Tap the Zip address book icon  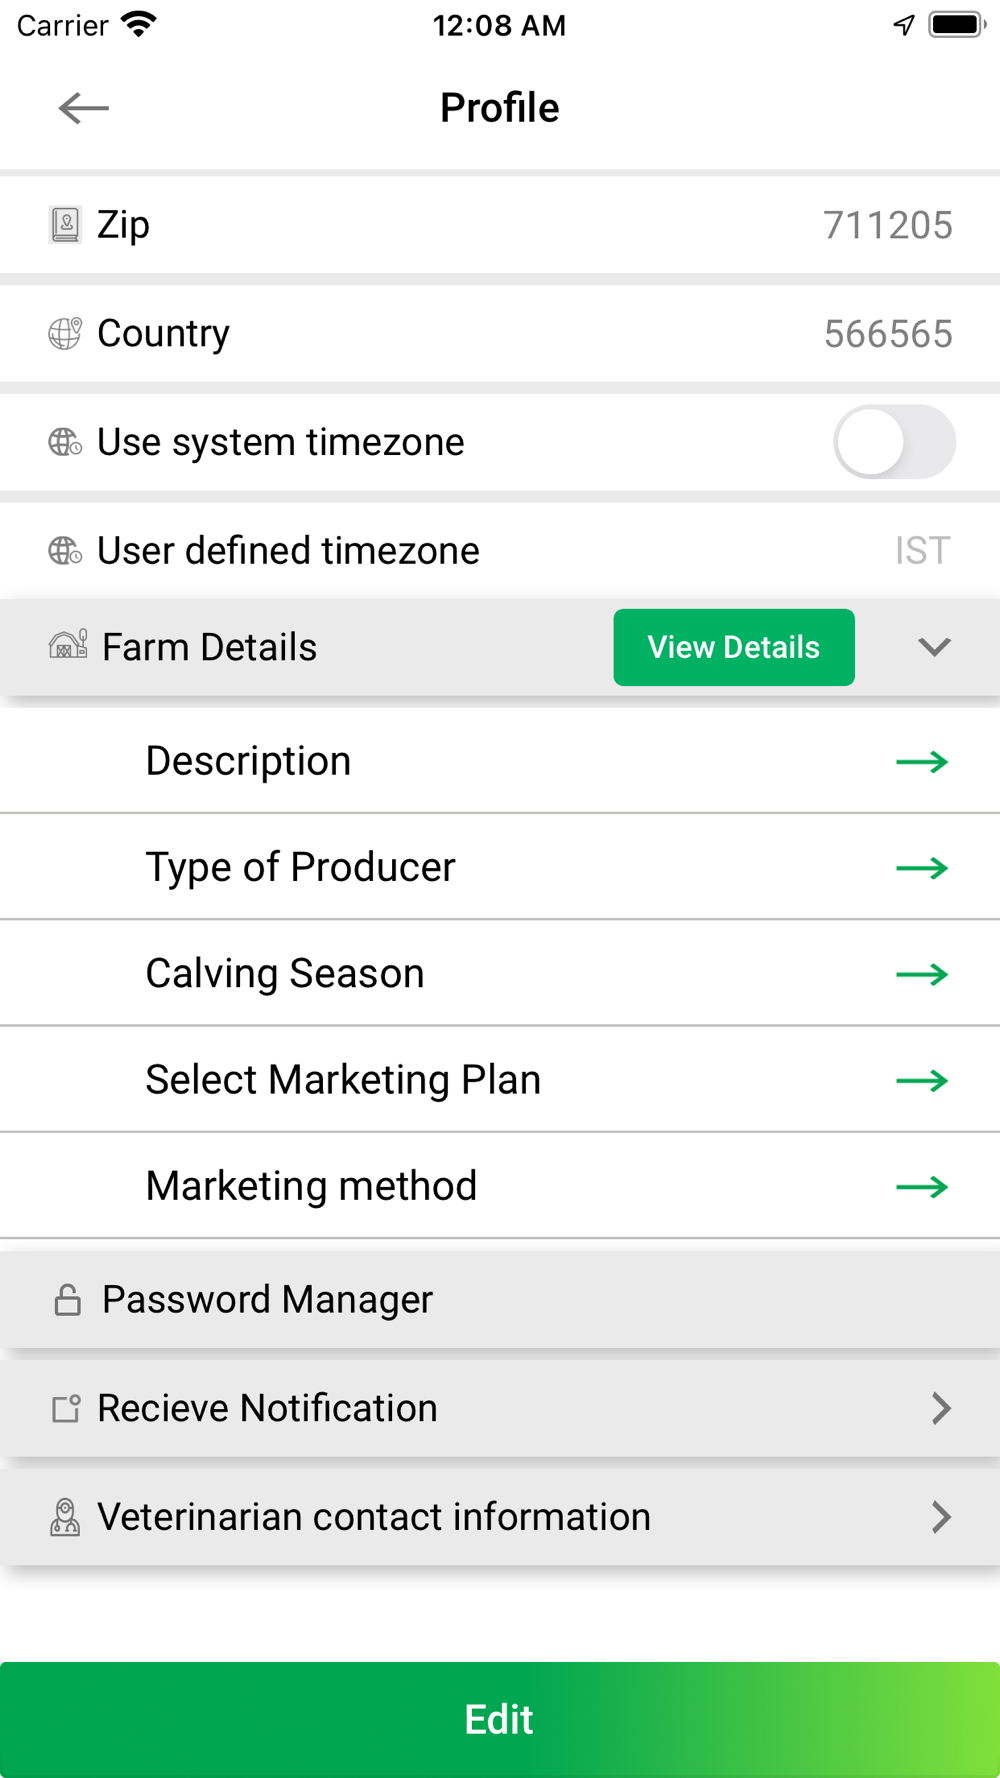point(65,225)
